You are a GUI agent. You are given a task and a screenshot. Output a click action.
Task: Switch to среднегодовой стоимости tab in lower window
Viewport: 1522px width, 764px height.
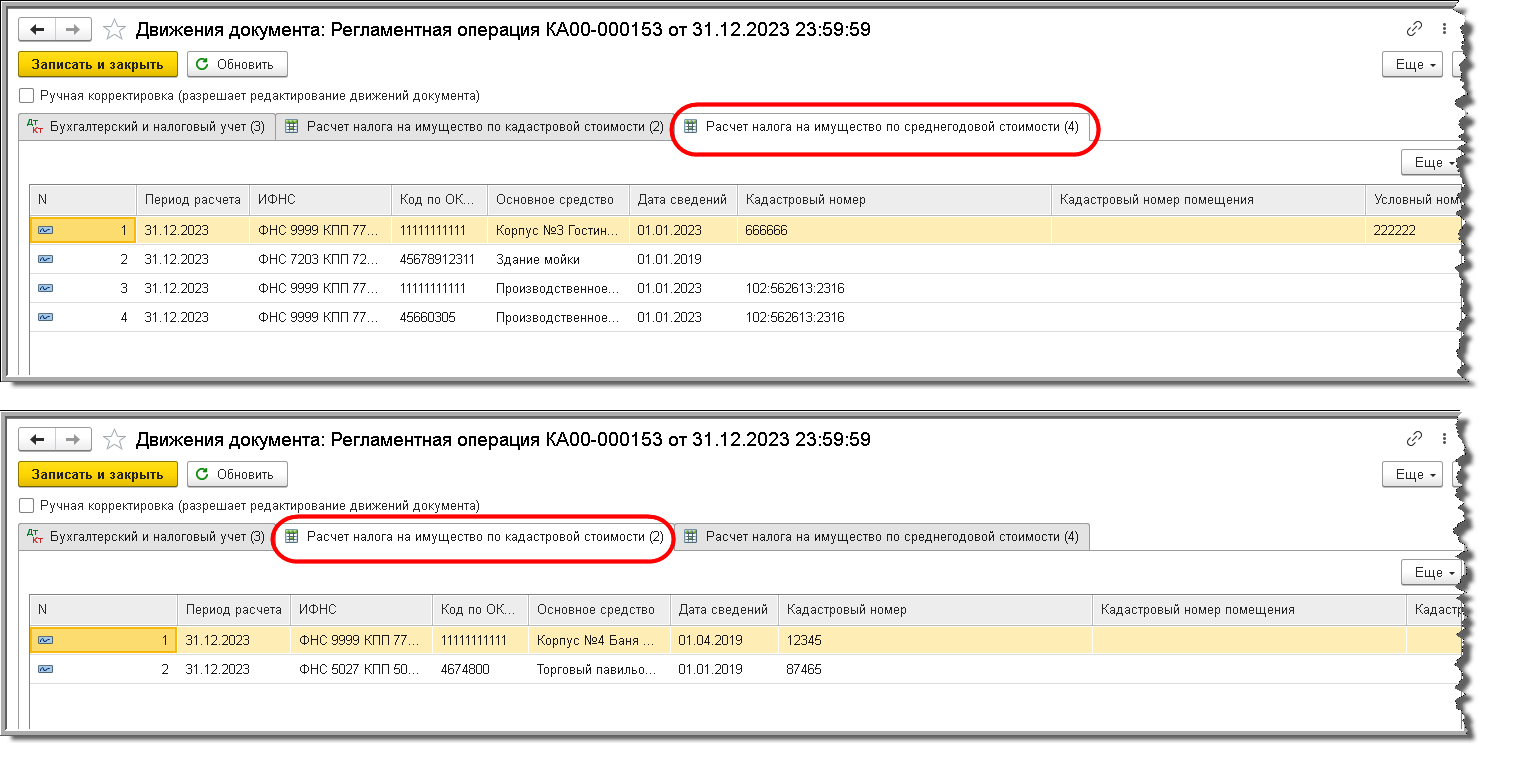click(882, 536)
